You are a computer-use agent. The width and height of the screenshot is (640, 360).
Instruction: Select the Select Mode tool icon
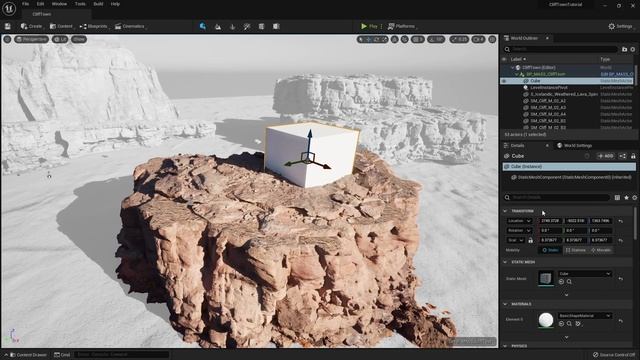click(203, 26)
